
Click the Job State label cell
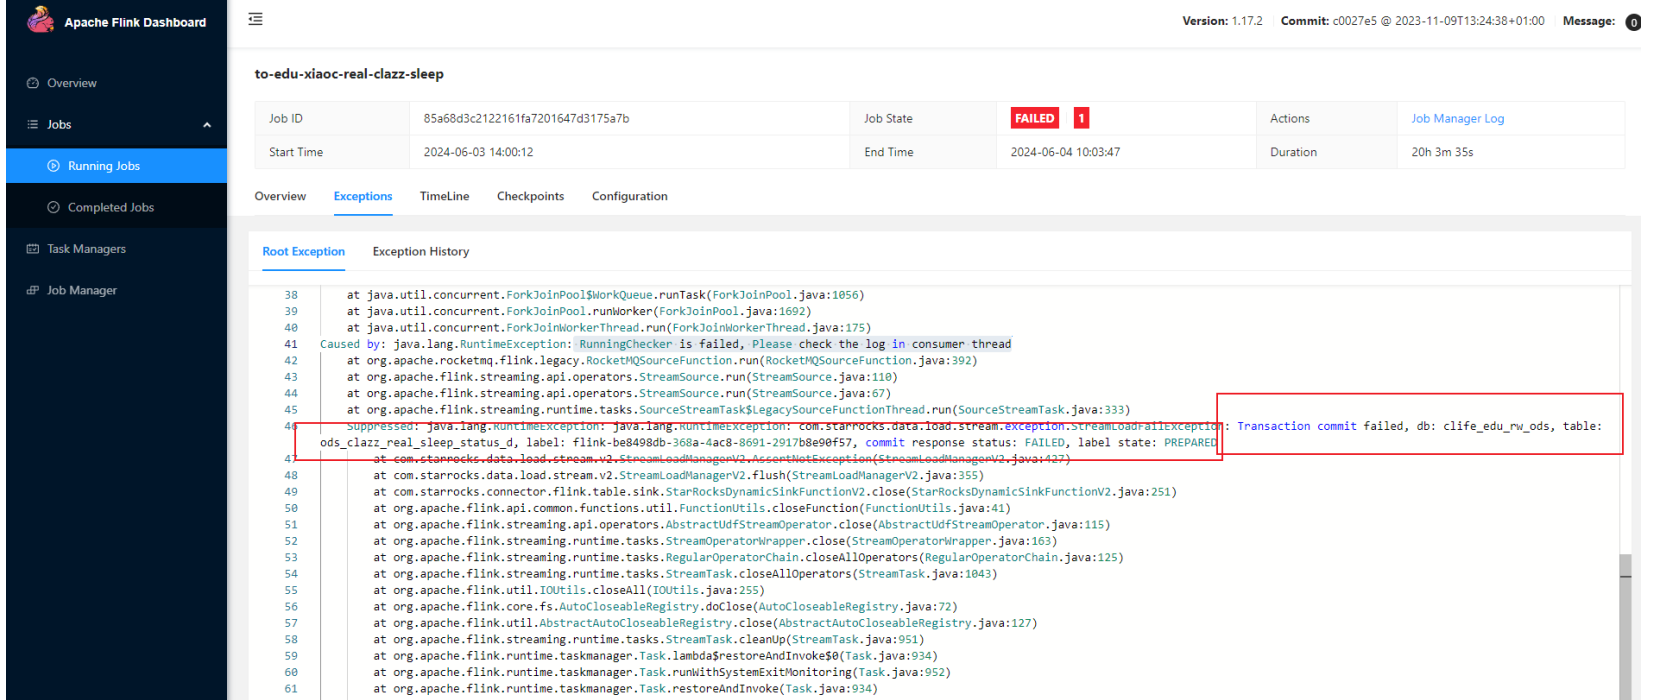[923, 118]
